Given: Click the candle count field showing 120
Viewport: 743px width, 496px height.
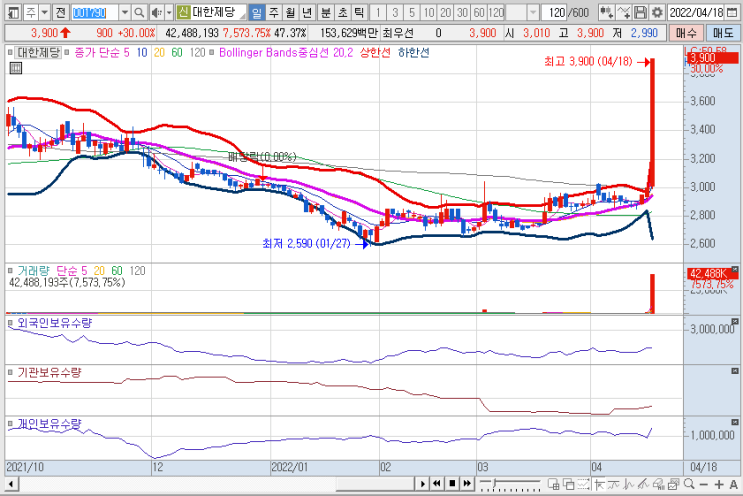Looking at the screenshot, I should pos(556,12).
